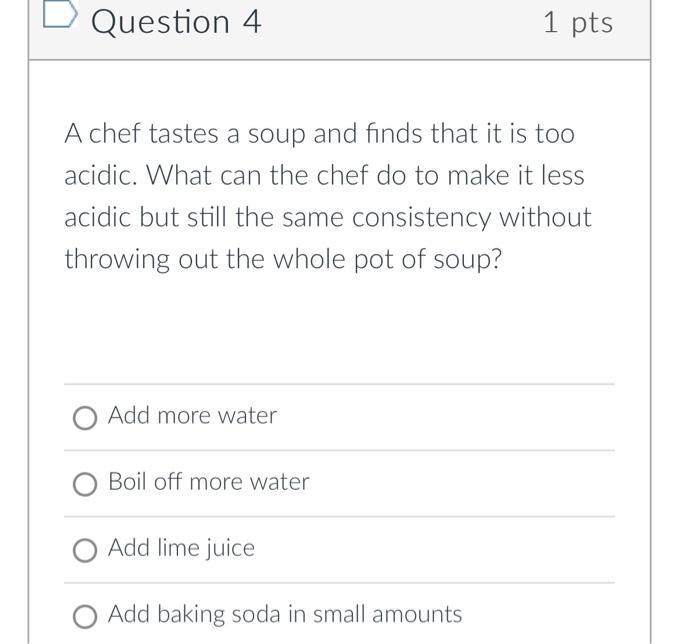Viewport: 700px width, 644px height.
Task: Click the 'Add lime juice' answer label
Action: 181,548
